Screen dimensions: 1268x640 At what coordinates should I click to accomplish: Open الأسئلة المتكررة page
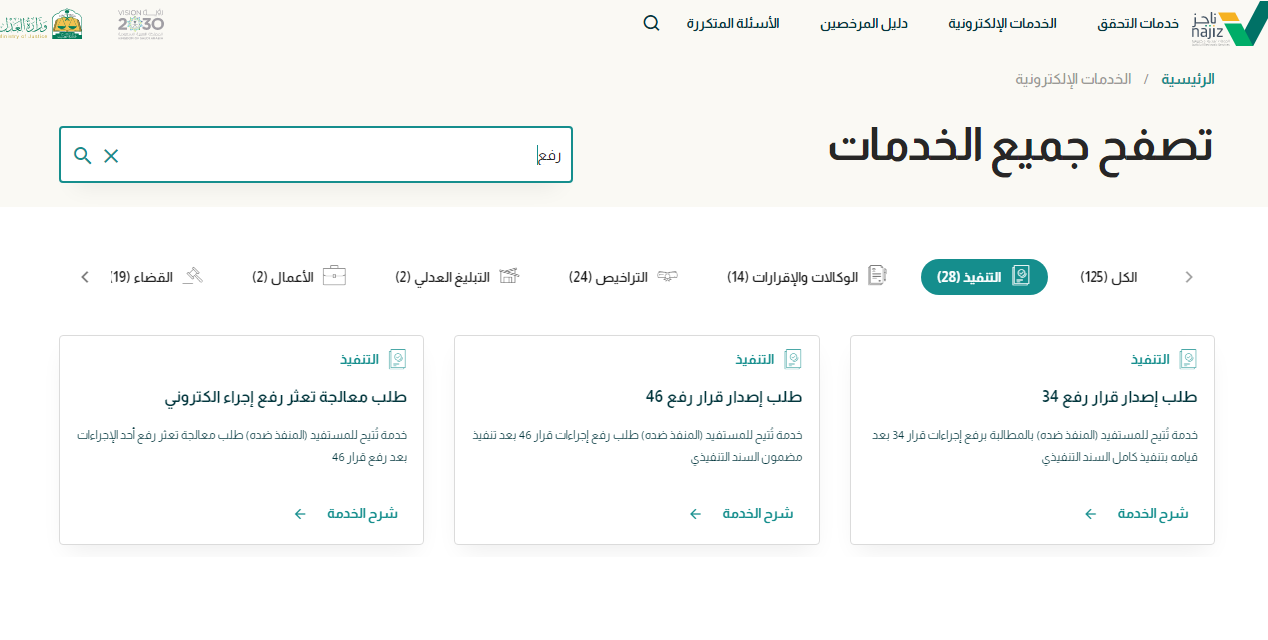coord(733,23)
